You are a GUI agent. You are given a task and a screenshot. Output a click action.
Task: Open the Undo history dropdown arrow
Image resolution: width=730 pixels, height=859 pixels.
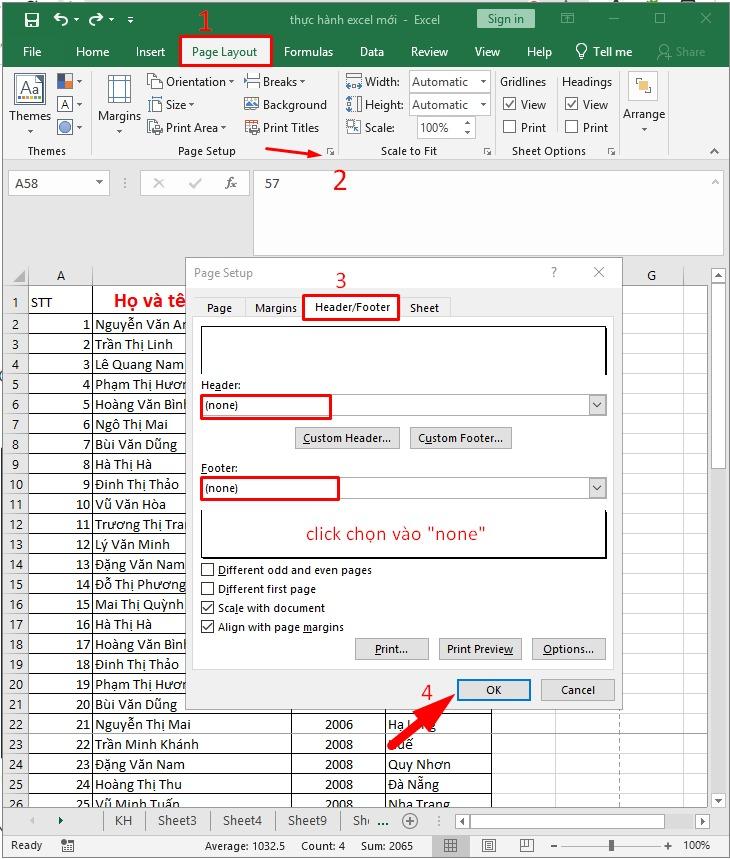coord(76,20)
